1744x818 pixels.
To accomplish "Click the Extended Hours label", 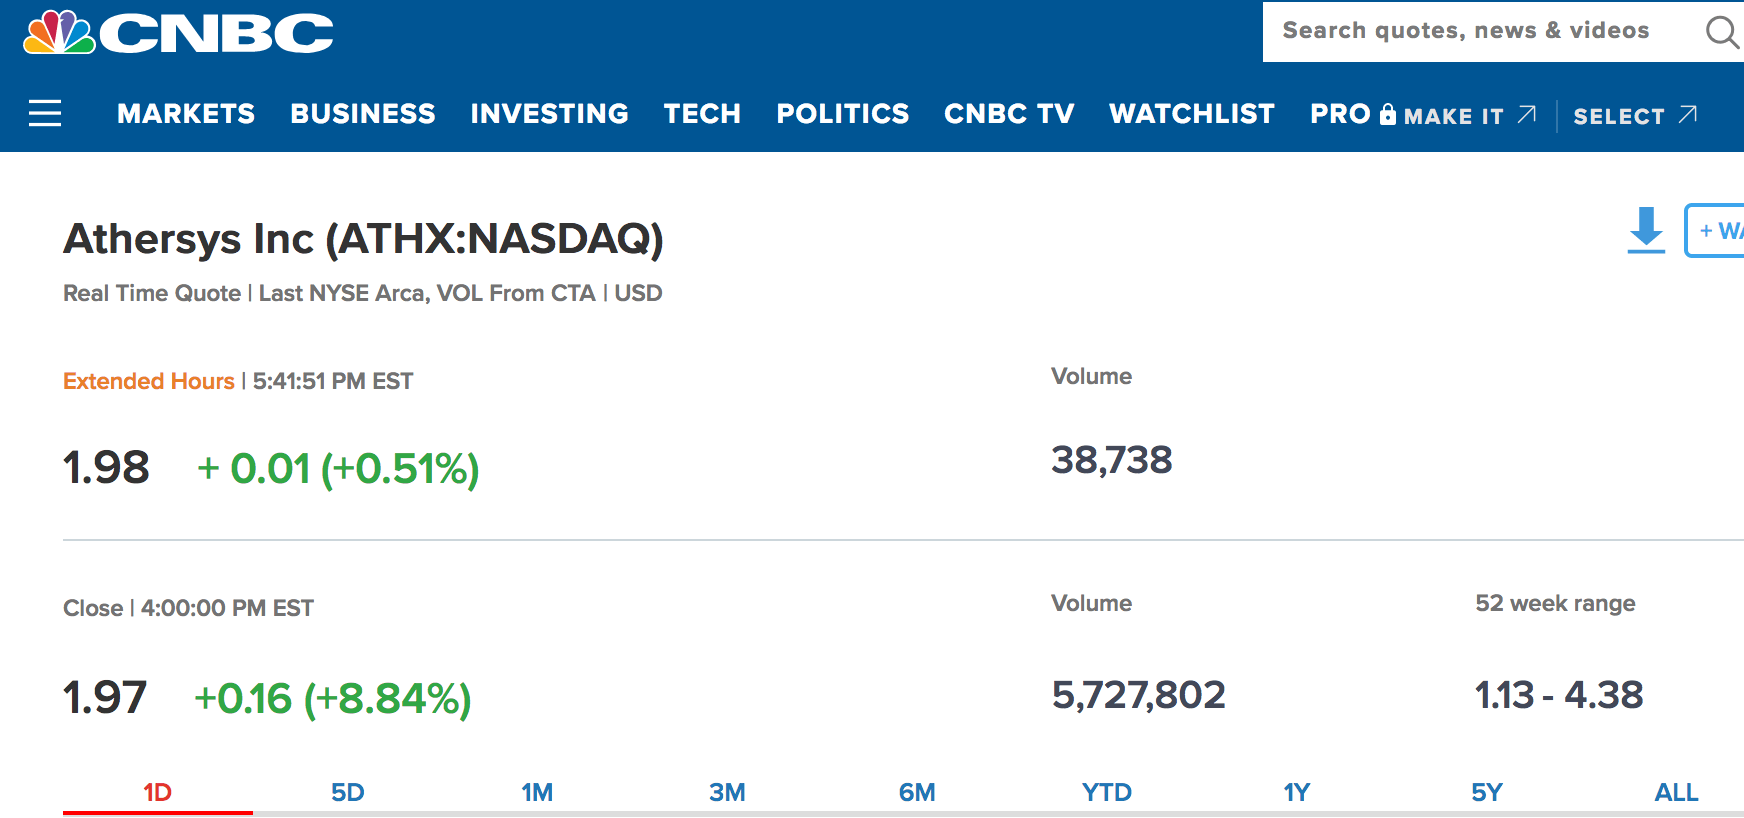I will click(x=148, y=381).
